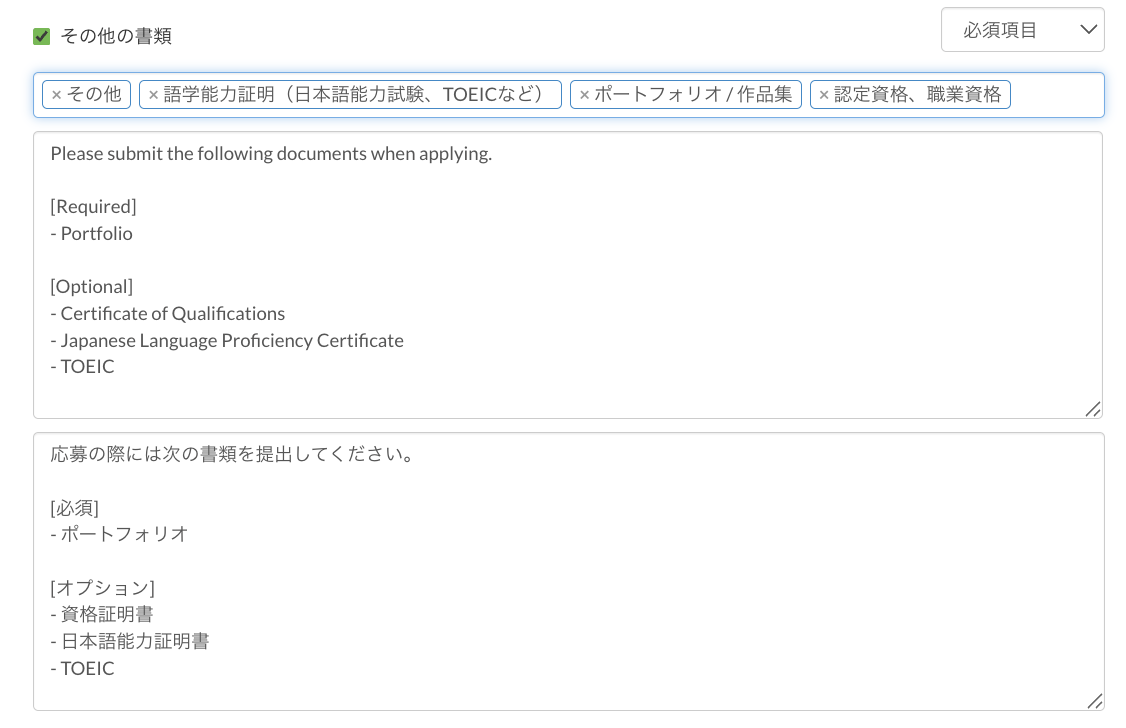The height and width of the screenshot is (728, 1126).
Task: Open the 必須項目 dropdown
Action: (x=1022, y=30)
